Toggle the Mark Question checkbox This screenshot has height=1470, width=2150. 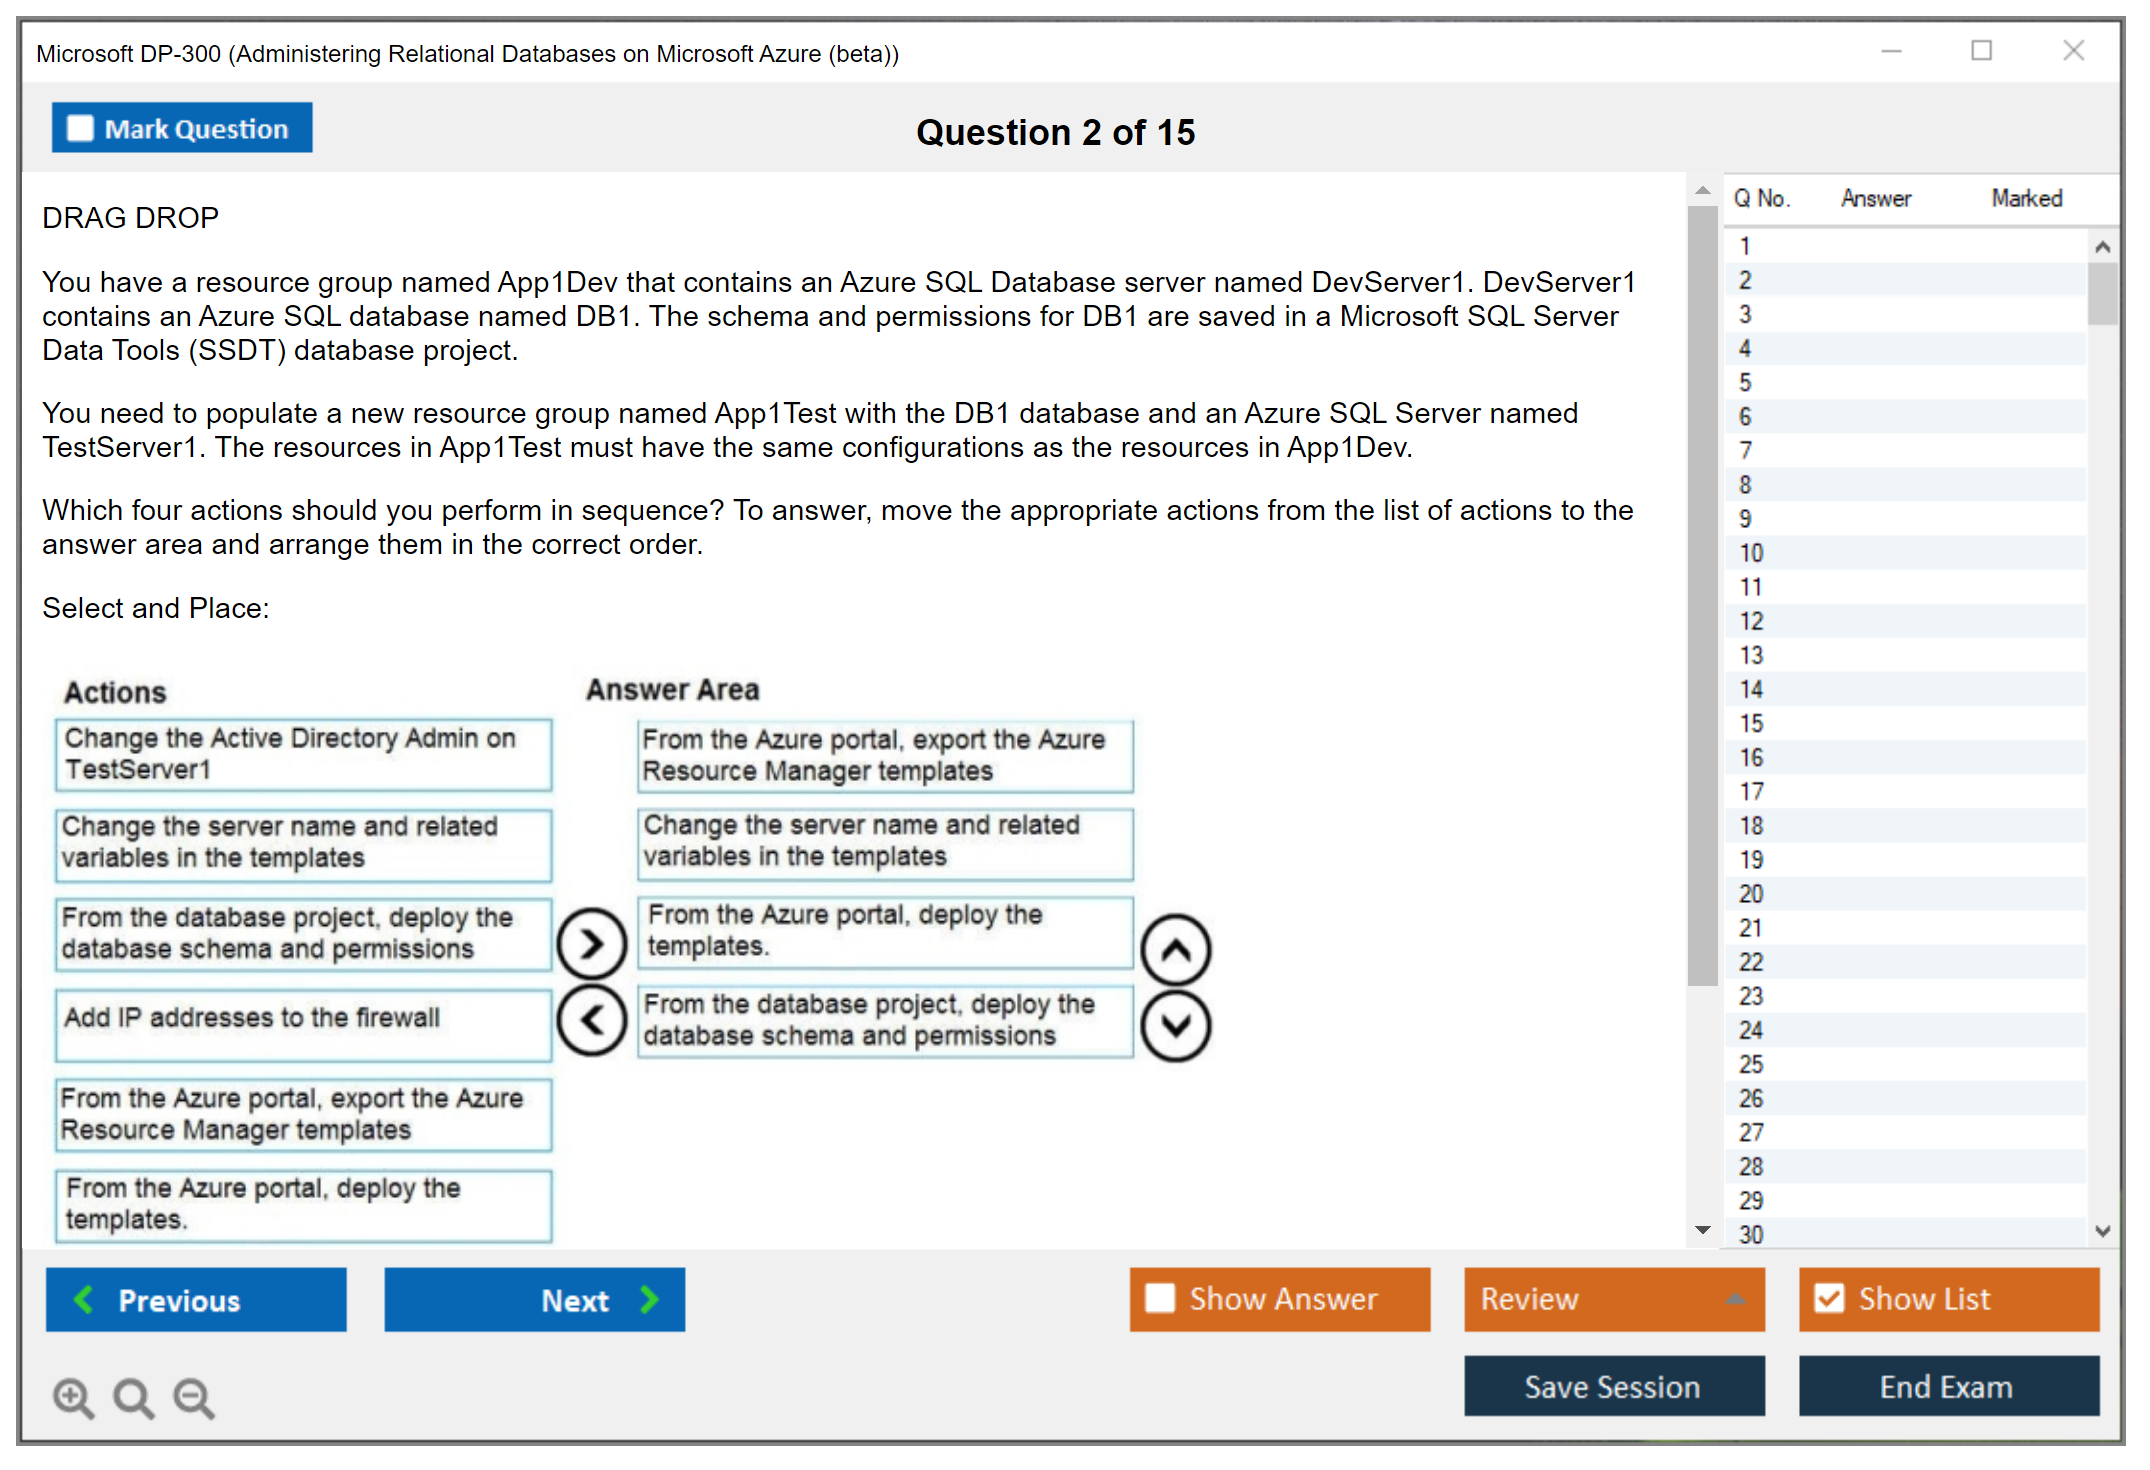point(80,129)
